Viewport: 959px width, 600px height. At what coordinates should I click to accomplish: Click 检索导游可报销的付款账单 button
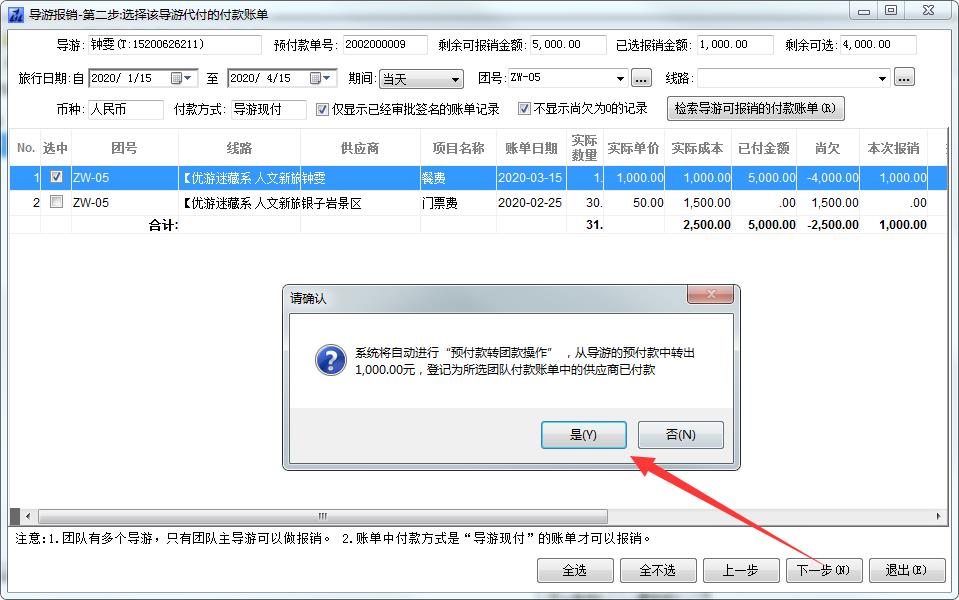tap(755, 108)
